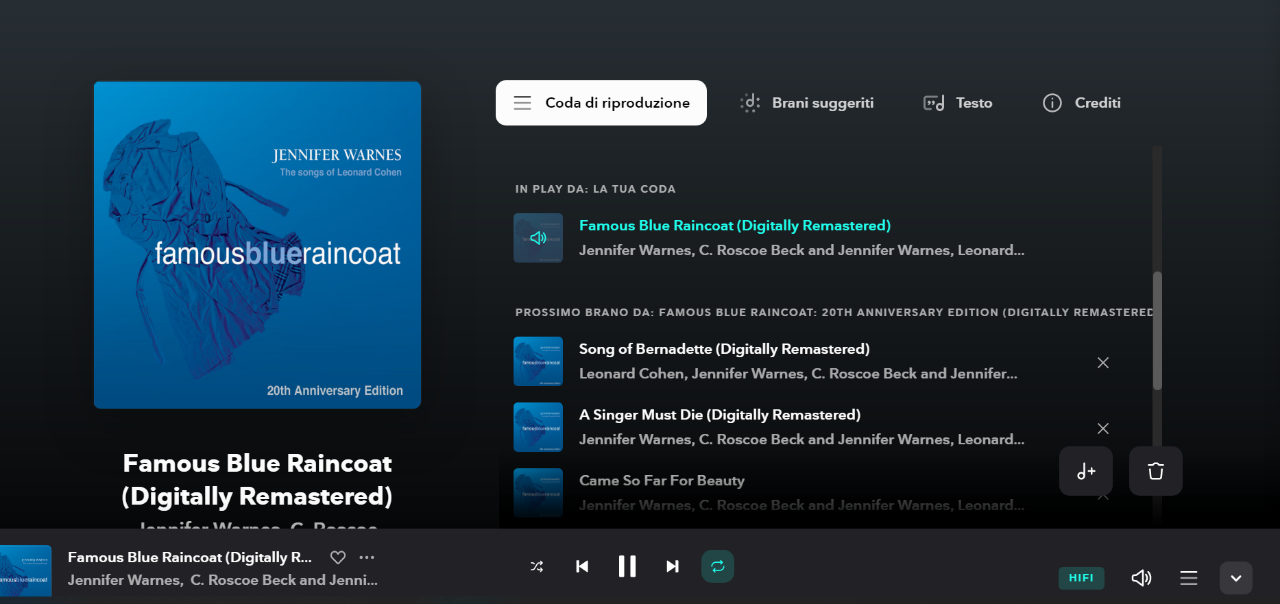Click the A Singer Must Die thumbnail
This screenshot has height=604, width=1280.
click(x=538, y=427)
